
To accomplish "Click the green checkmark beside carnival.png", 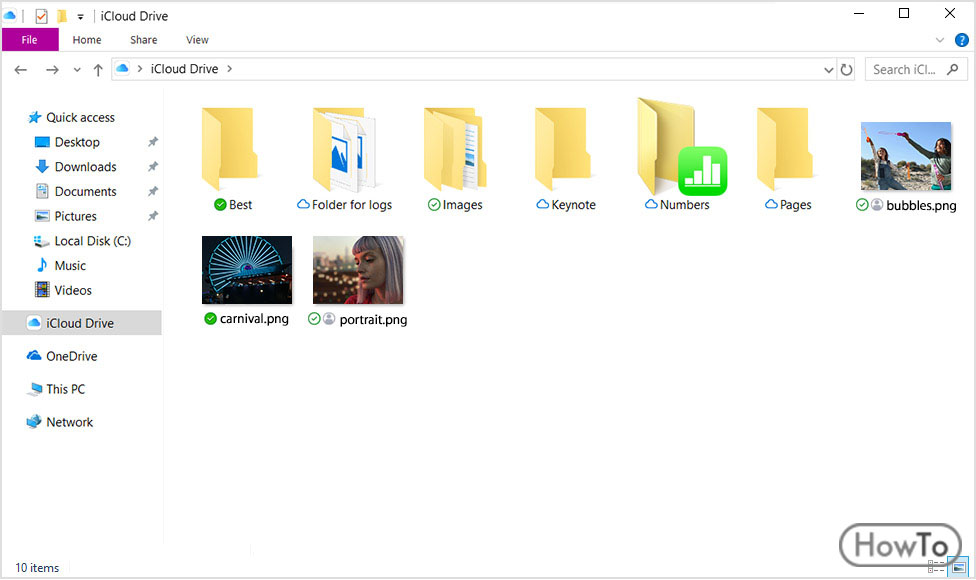I will [210, 319].
